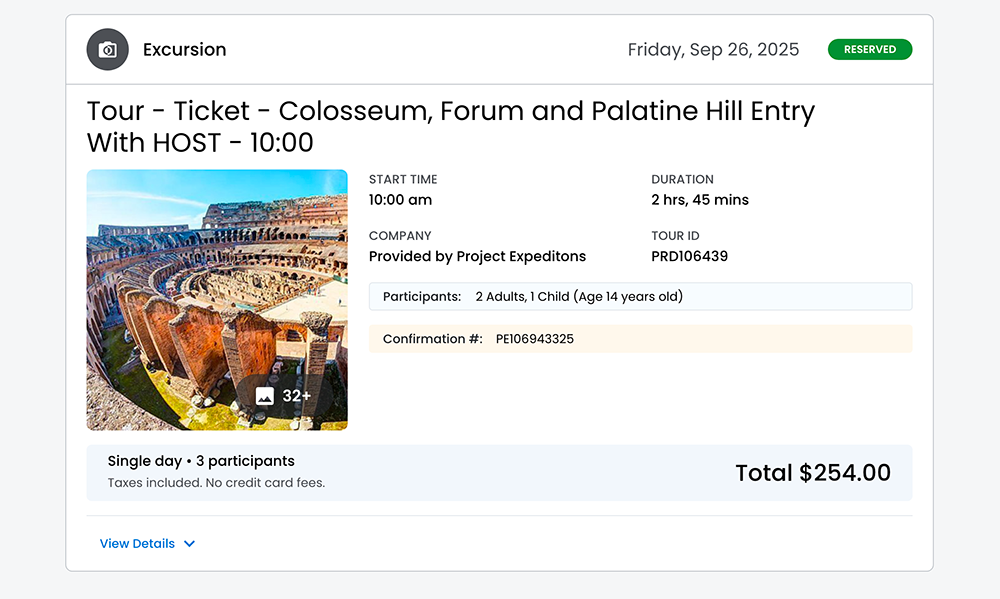Select the confirmation number PE106943325

[x=535, y=339]
